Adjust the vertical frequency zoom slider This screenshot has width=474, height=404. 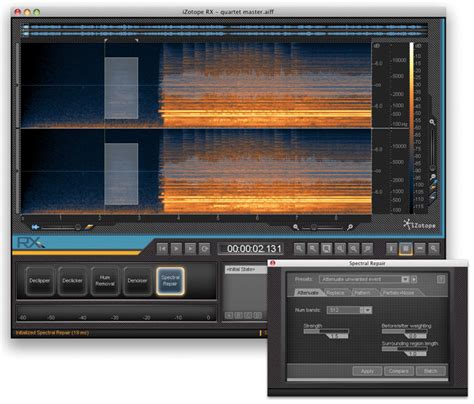(432, 150)
